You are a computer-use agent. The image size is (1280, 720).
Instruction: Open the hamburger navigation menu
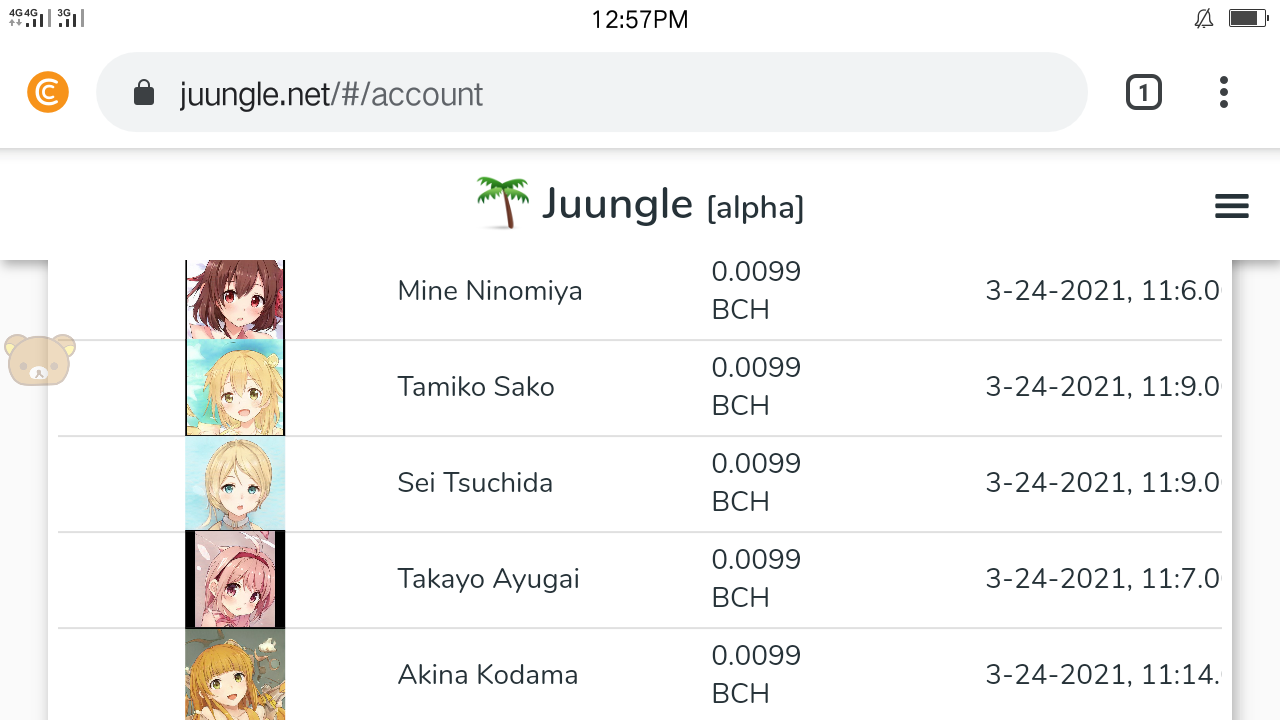1231,206
